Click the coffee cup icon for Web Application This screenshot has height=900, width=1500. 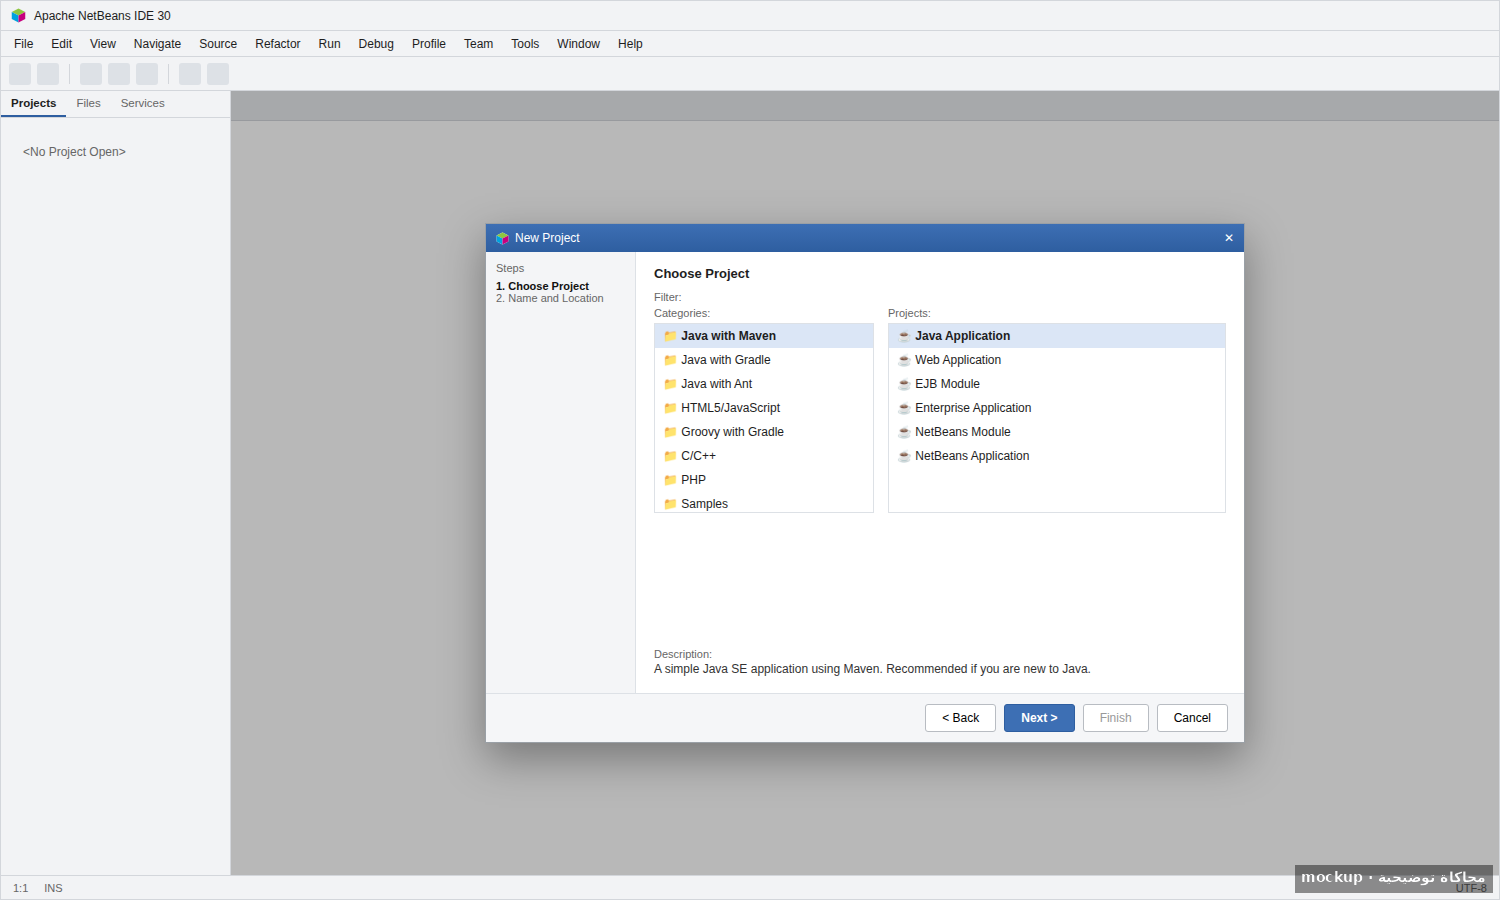click(904, 360)
